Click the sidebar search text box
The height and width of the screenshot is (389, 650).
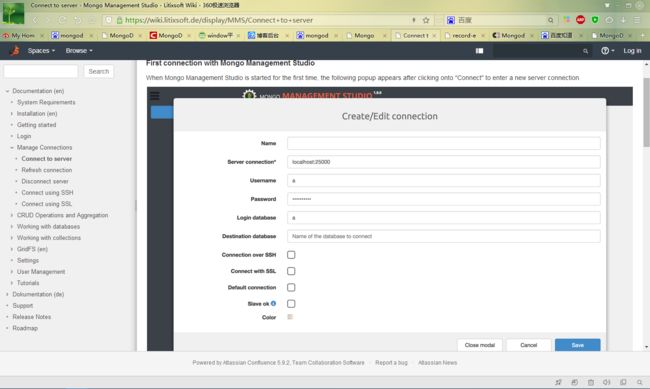[41, 71]
